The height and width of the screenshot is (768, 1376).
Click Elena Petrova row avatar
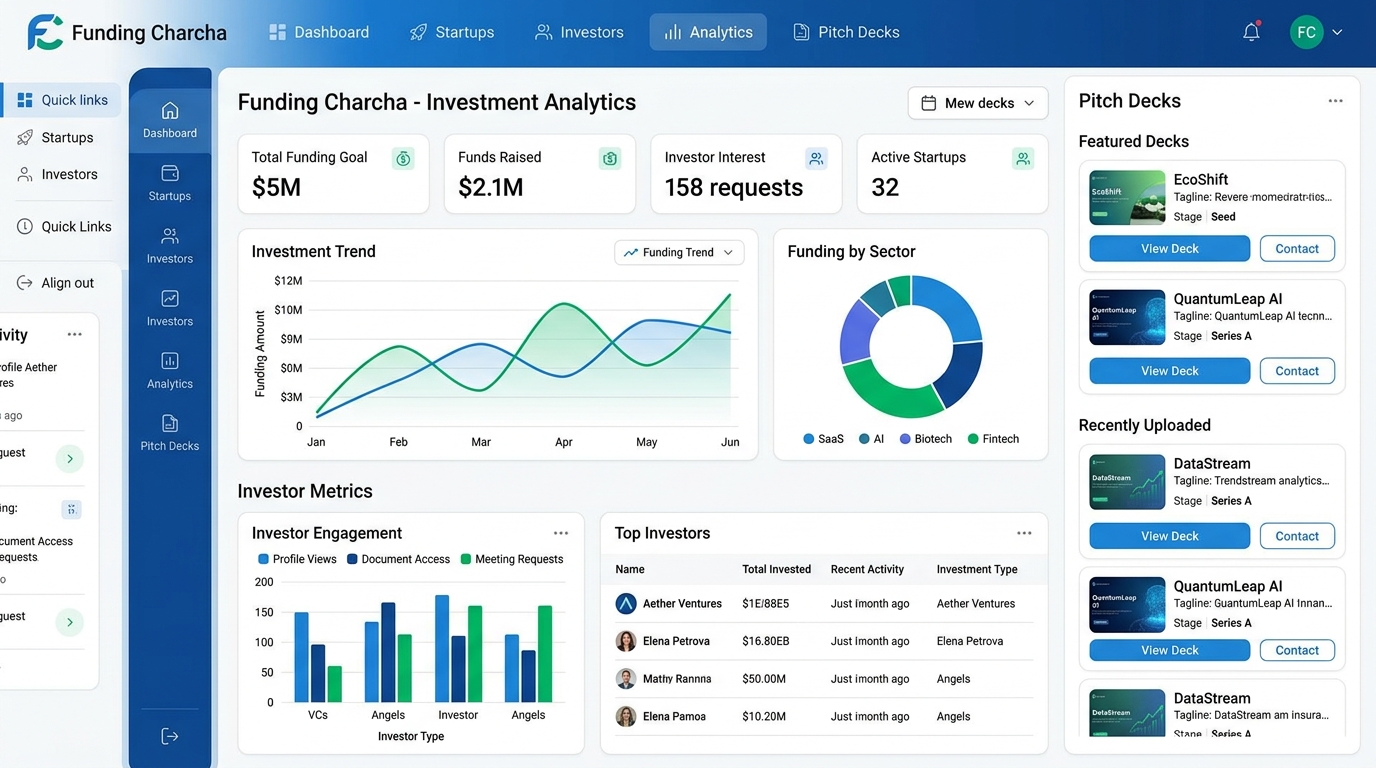(626, 641)
